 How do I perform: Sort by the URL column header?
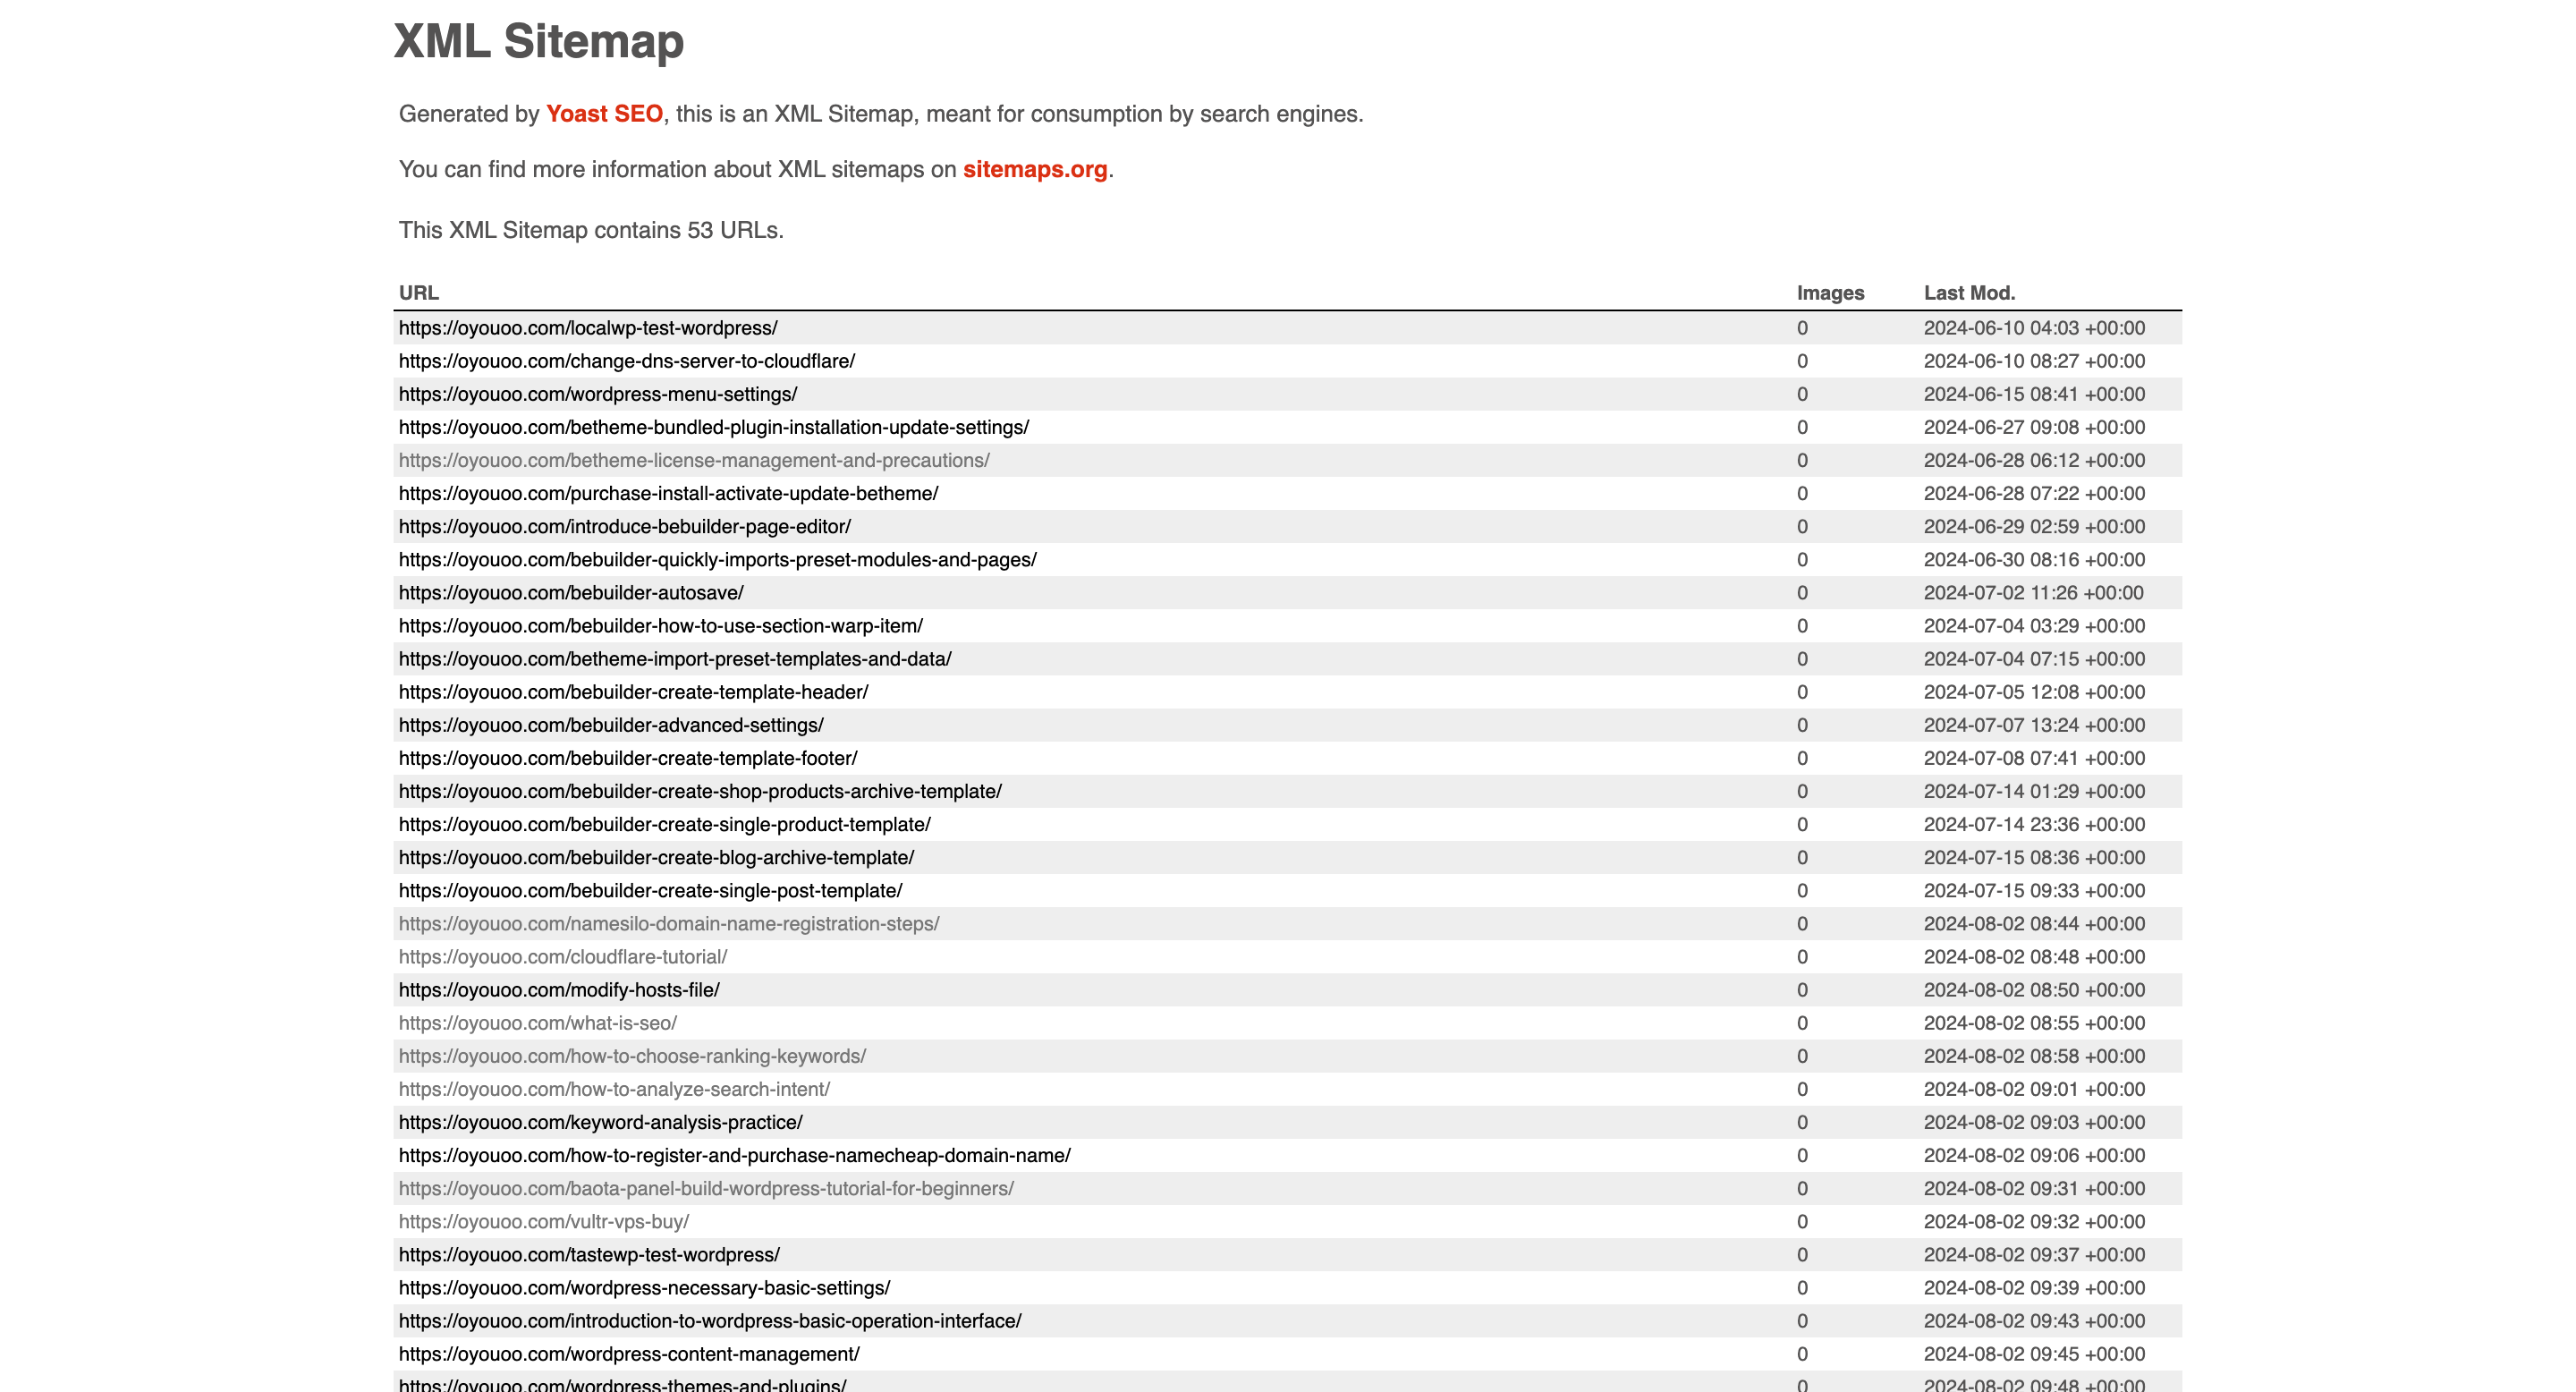click(x=419, y=293)
